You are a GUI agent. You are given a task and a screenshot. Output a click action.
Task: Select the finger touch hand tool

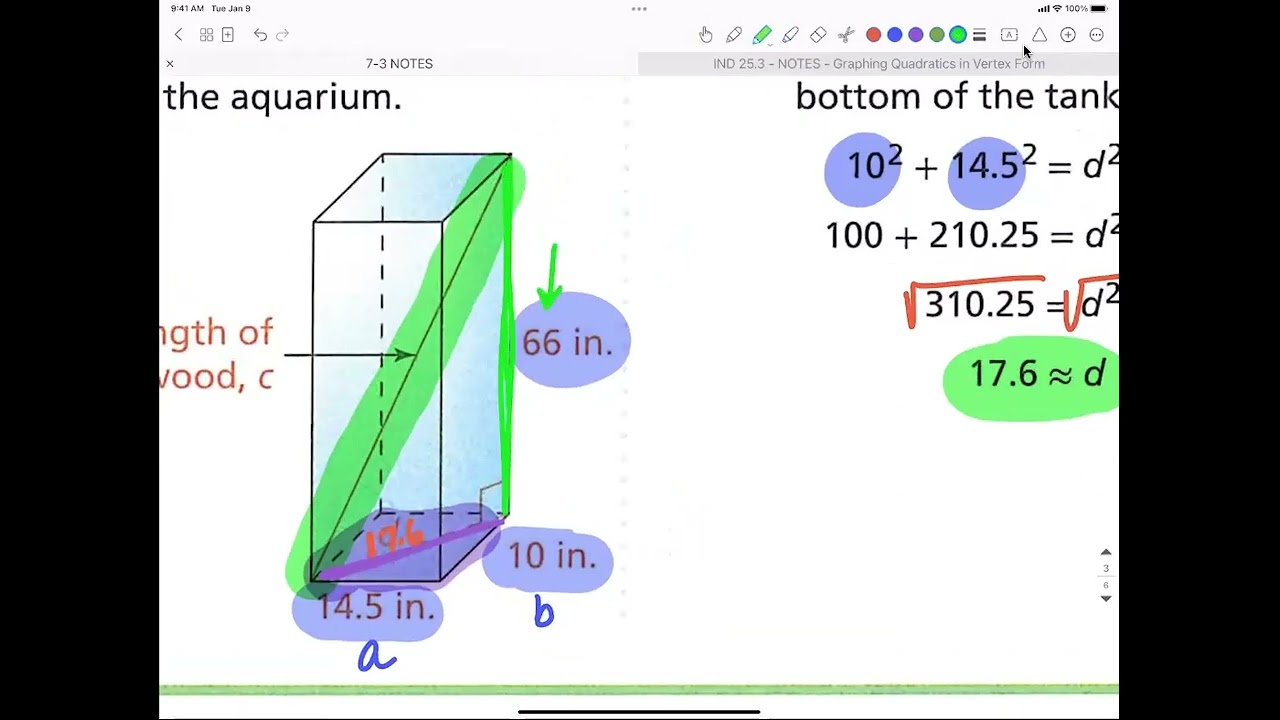(706, 35)
